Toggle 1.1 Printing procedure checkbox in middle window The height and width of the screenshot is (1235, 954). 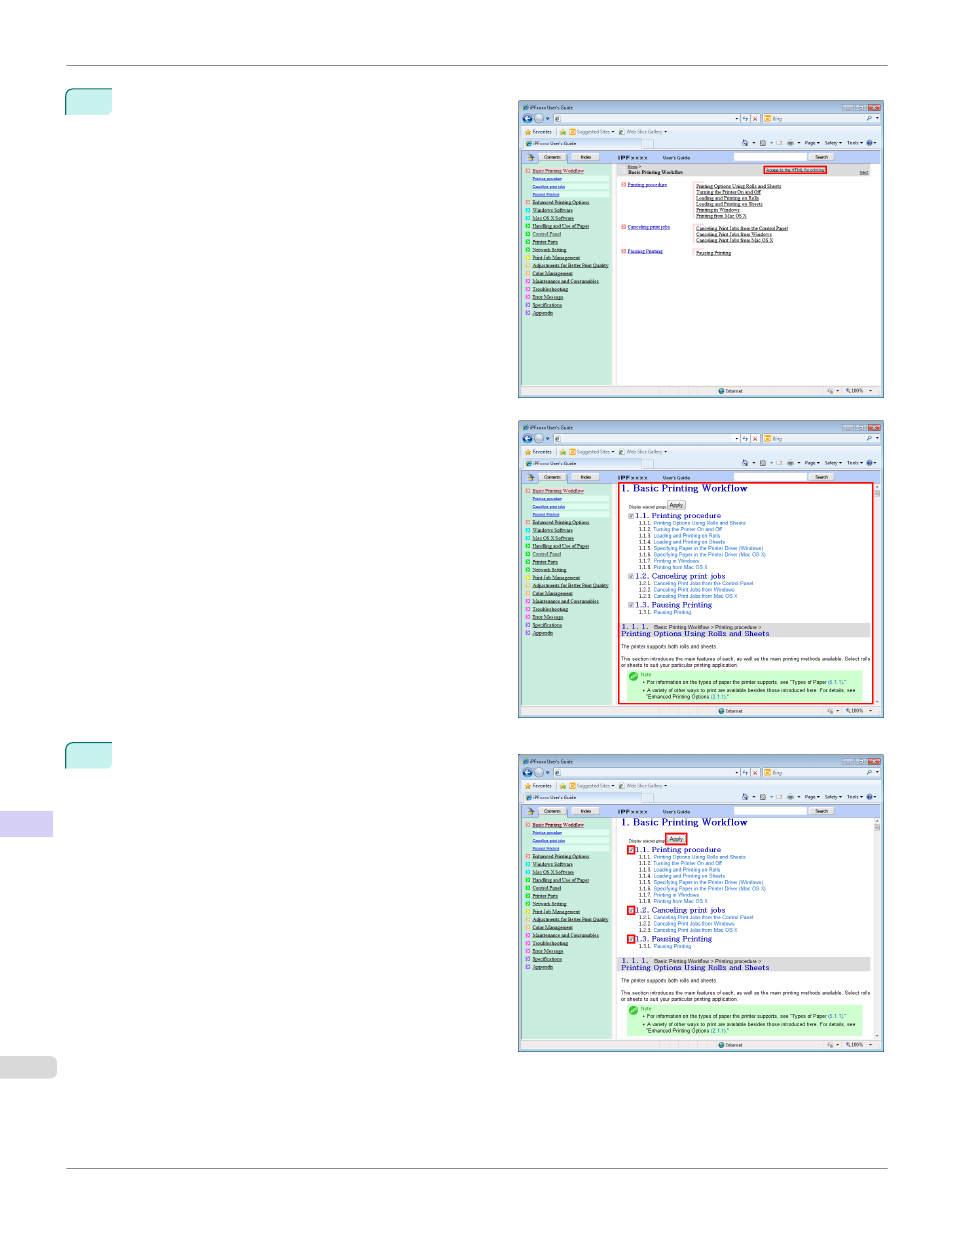pyautogui.click(x=631, y=516)
